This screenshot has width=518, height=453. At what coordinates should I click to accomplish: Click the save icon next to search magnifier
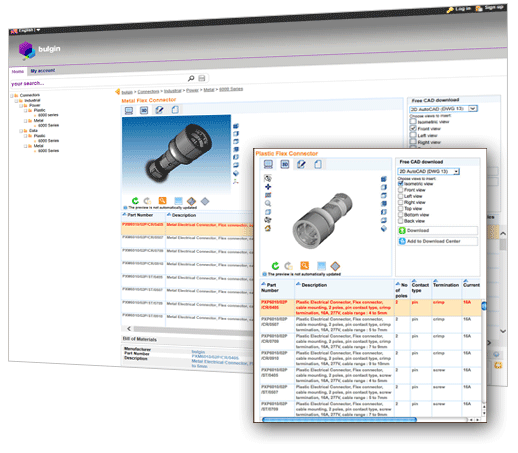pos(202,78)
